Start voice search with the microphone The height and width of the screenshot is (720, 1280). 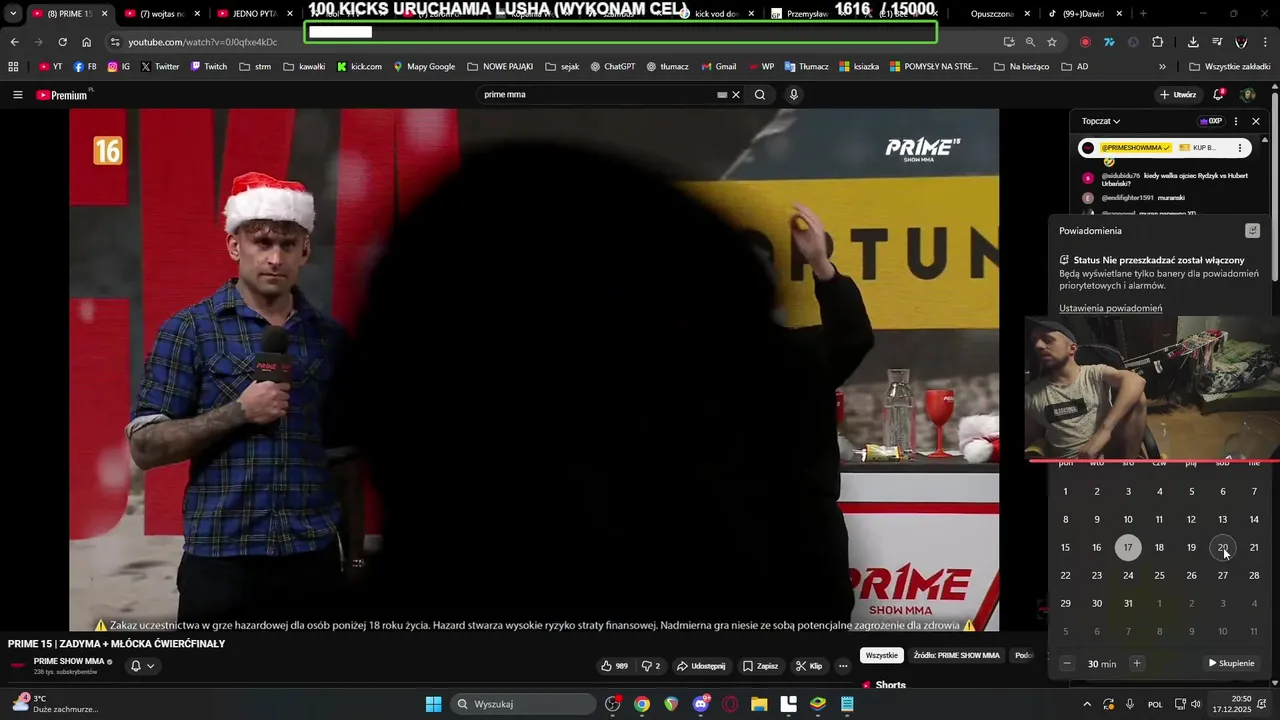[x=794, y=95]
